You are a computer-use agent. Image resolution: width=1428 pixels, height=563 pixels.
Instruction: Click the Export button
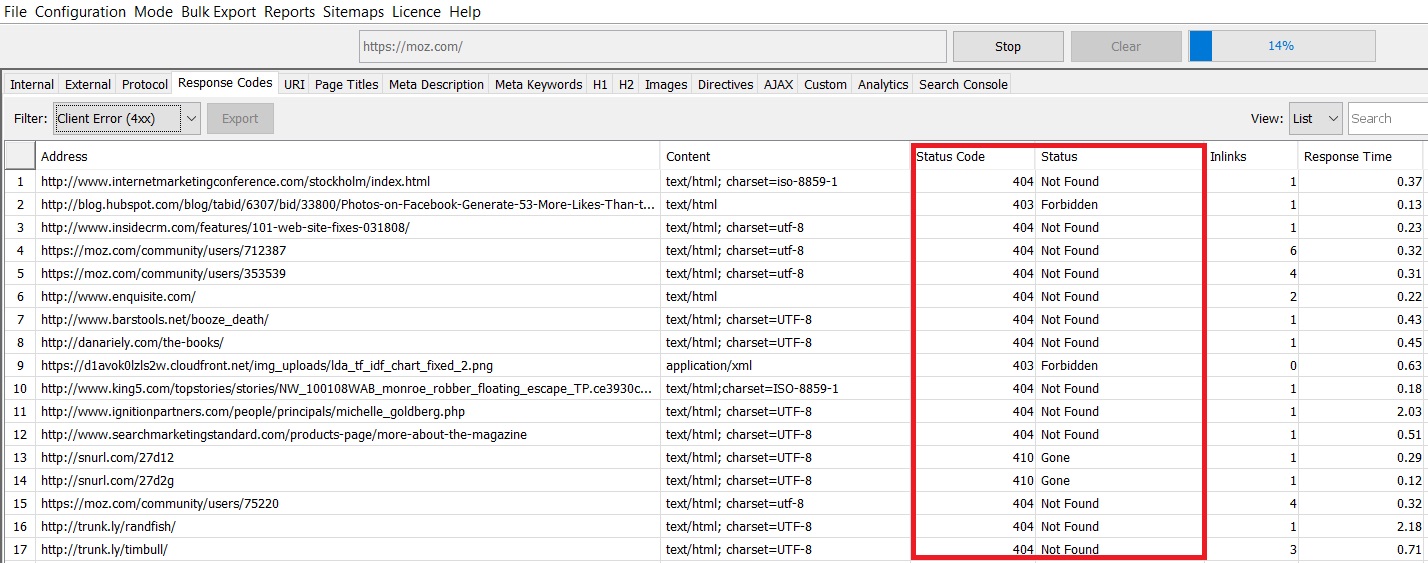(x=240, y=118)
